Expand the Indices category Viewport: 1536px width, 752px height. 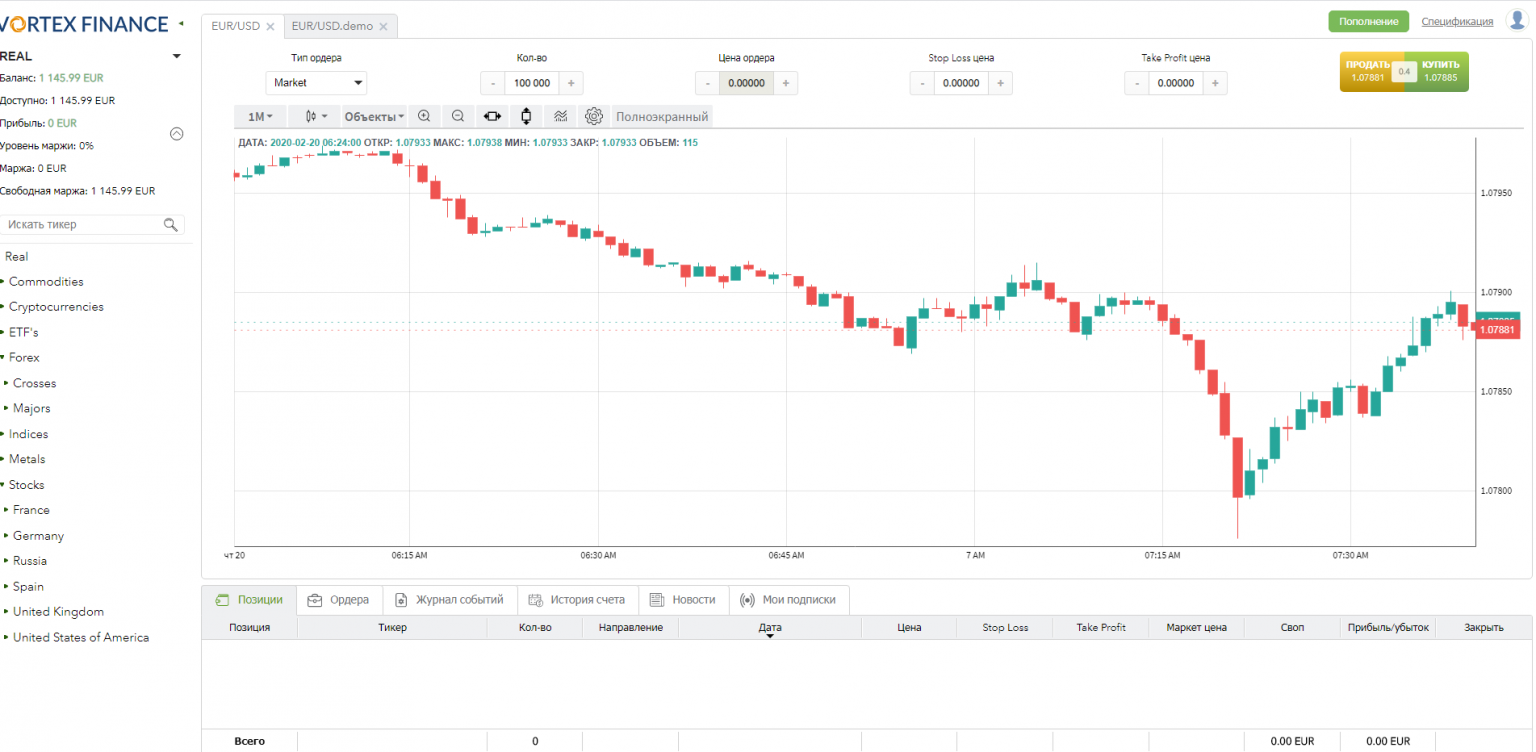(28, 434)
